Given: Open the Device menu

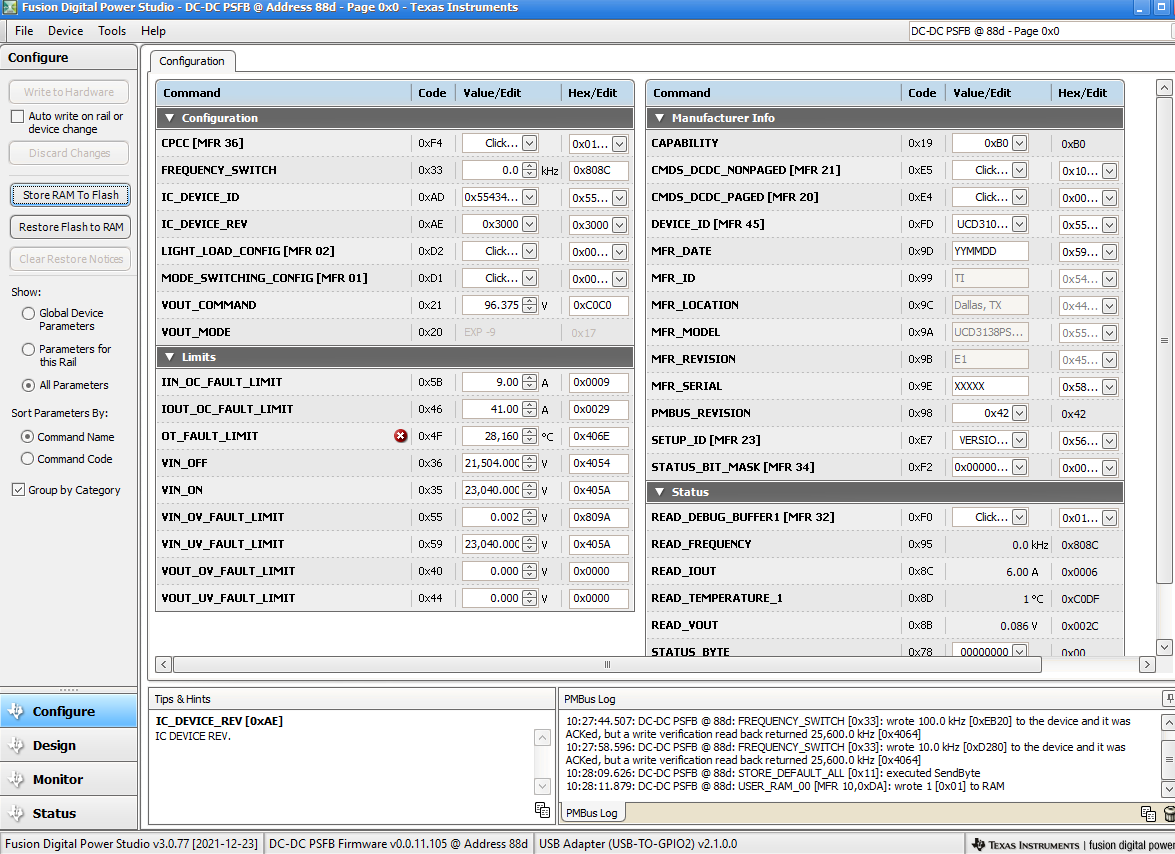Looking at the screenshot, I should point(65,31).
